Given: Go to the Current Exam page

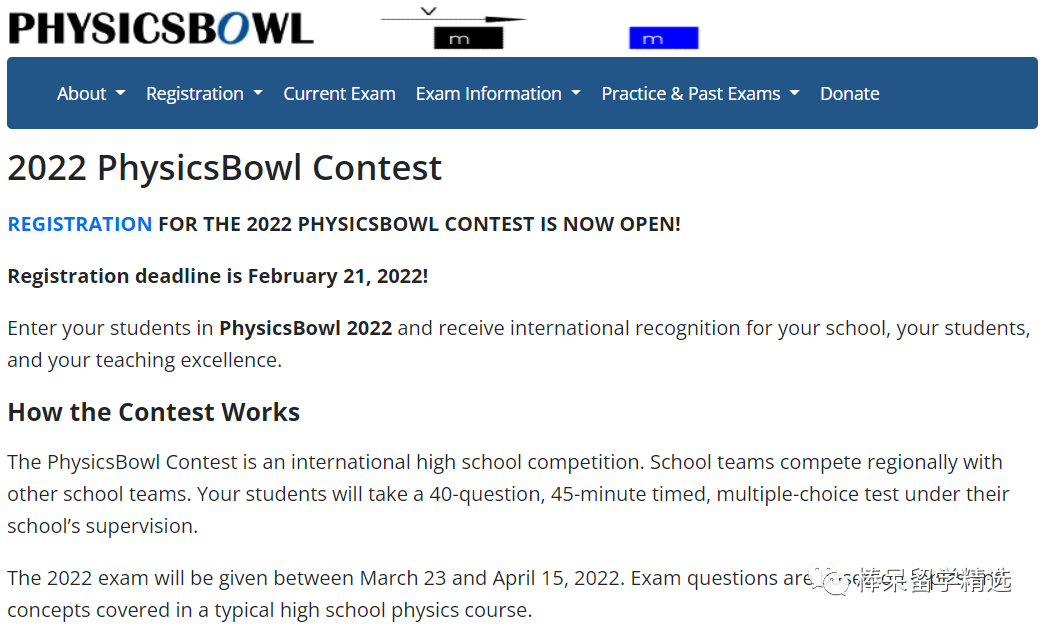Looking at the screenshot, I should 339,93.
